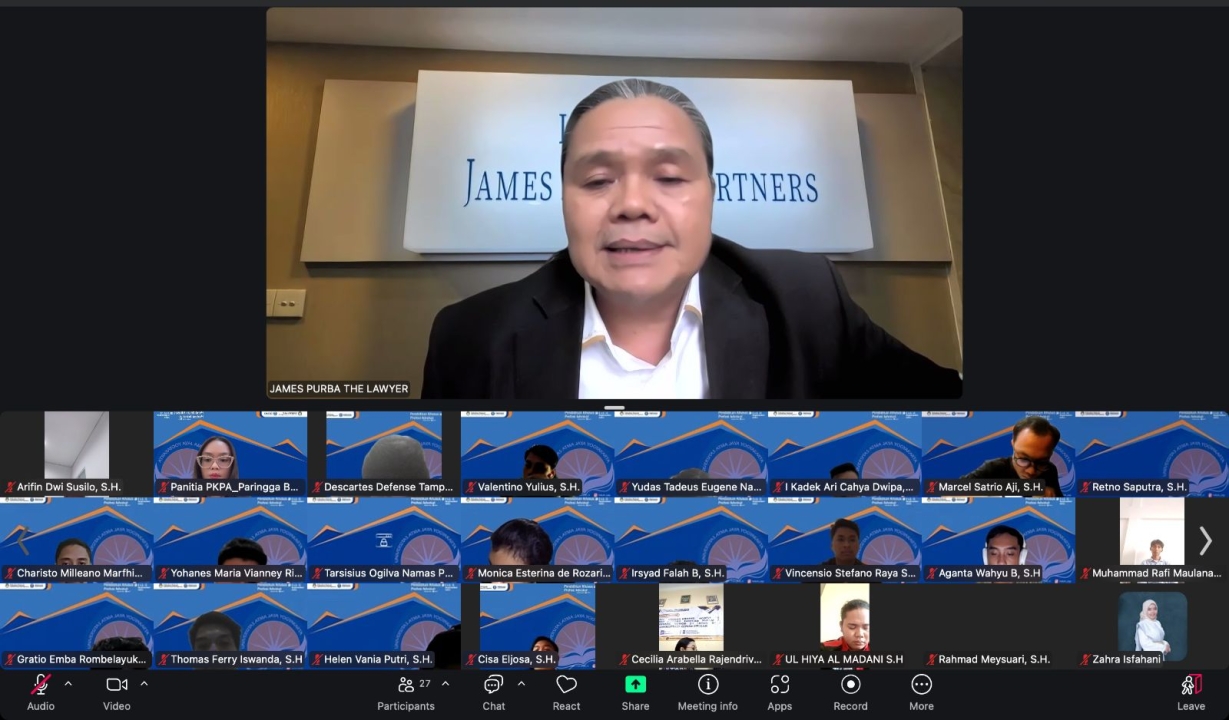Expand chat options chevron beside Chat
The height and width of the screenshot is (720, 1229).
[x=521, y=684]
